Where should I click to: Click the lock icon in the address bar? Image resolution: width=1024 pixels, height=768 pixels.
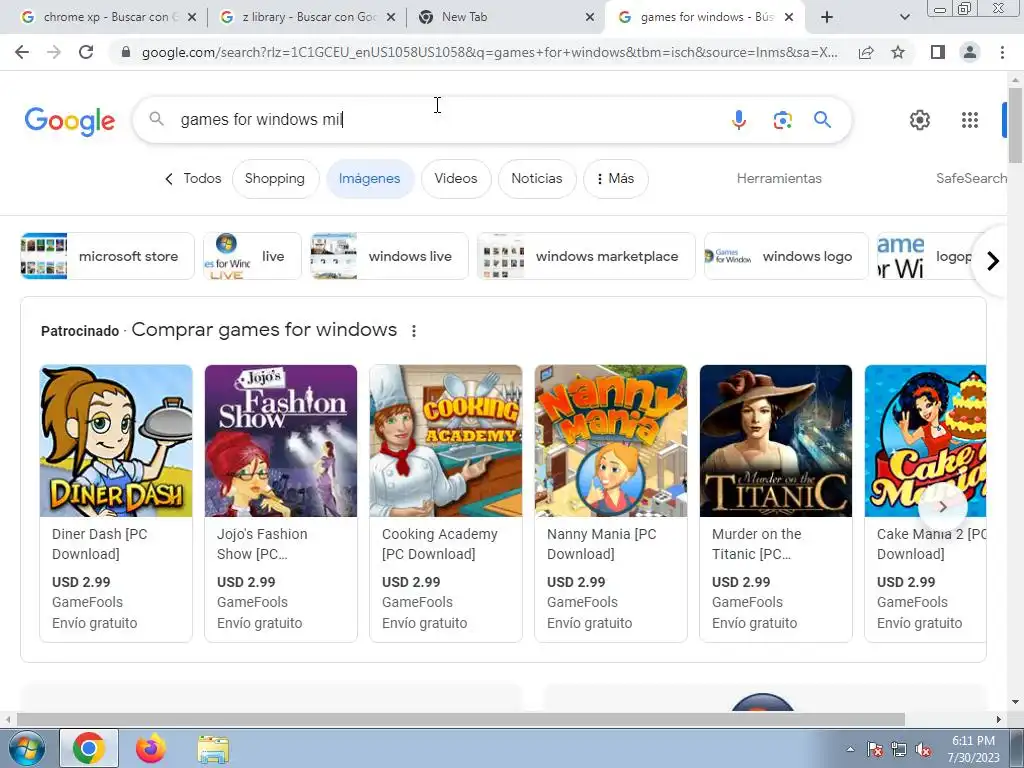(x=126, y=52)
